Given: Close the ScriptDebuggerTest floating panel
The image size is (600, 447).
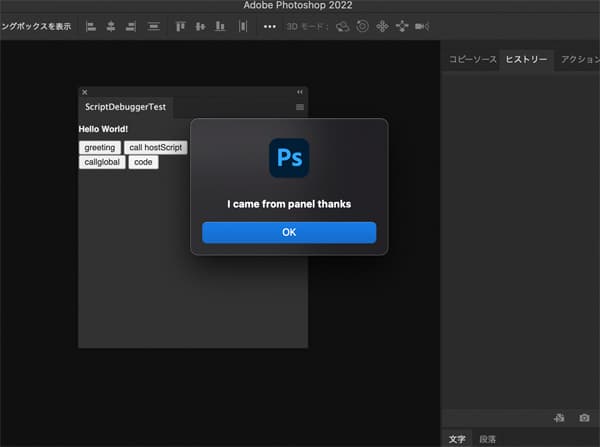Looking at the screenshot, I should point(84,92).
